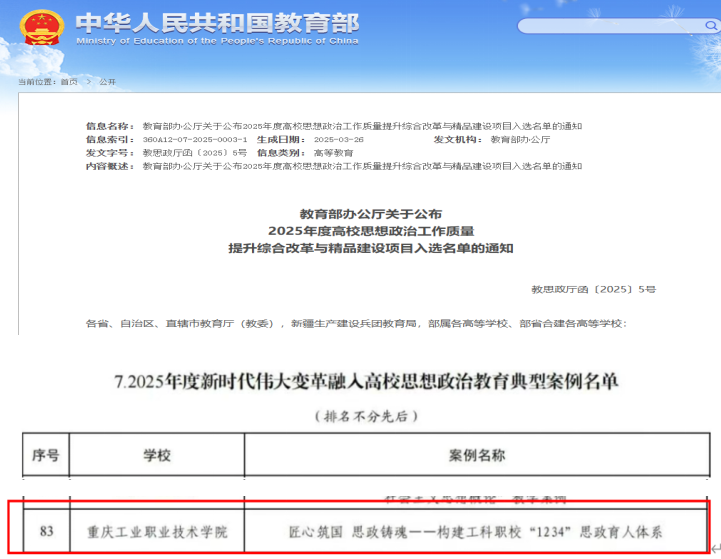Click heading line 提升综合改革与精品建设项目入选名单的通知
721x559 pixels.
tap(371, 248)
